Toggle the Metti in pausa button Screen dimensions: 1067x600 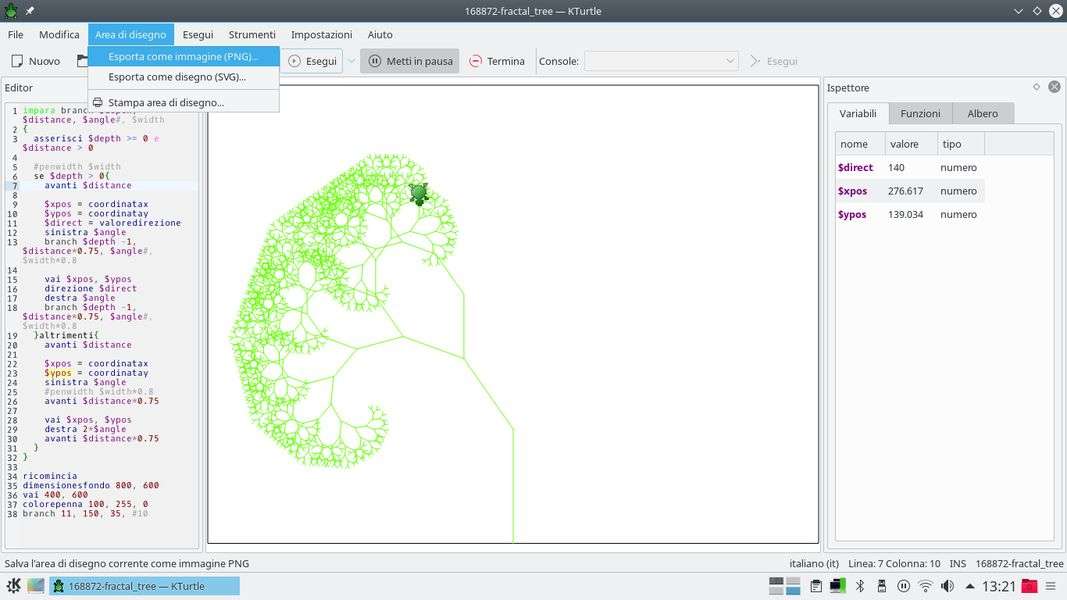410,61
